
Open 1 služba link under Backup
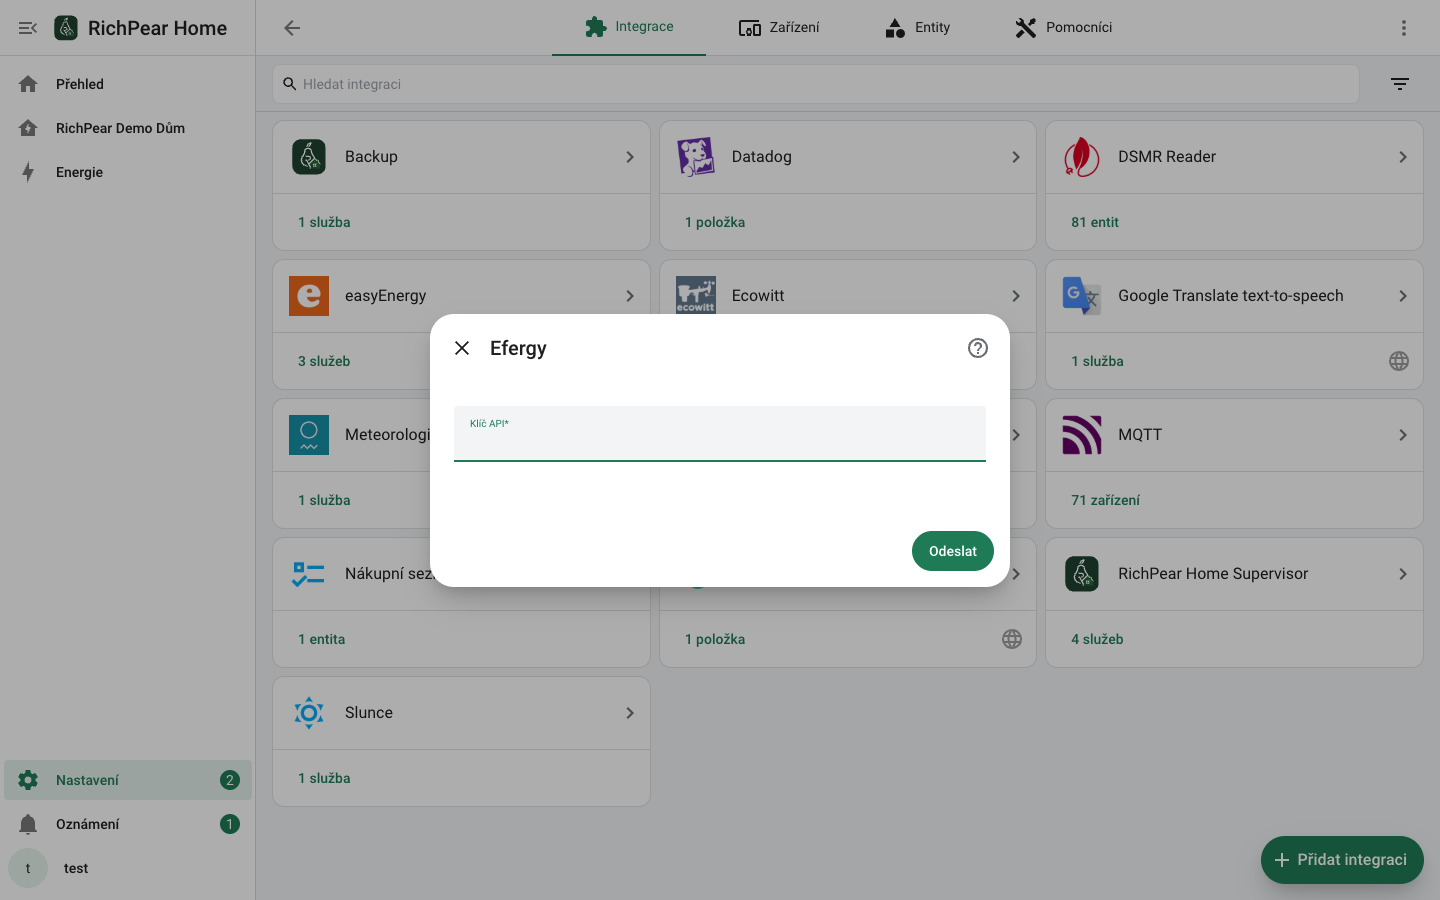click(x=324, y=222)
